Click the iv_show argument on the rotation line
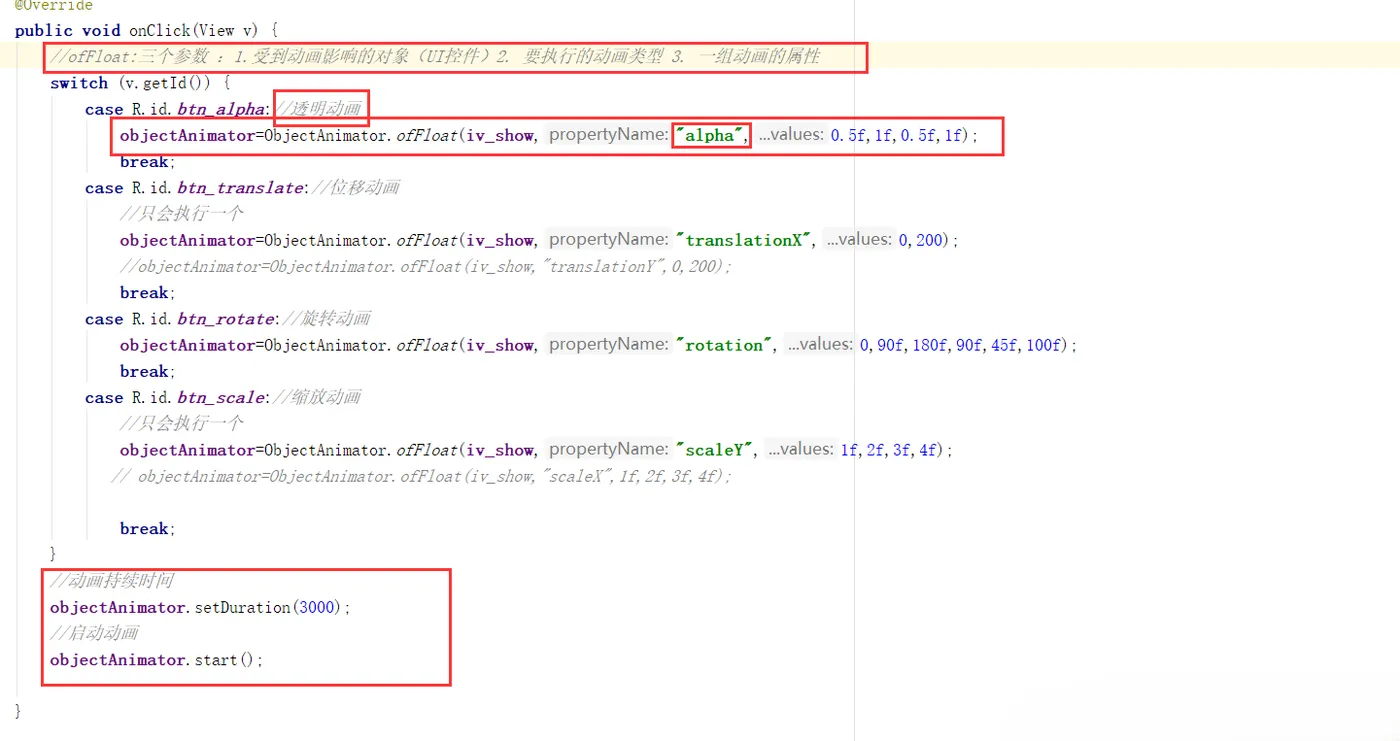 (x=502, y=345)
